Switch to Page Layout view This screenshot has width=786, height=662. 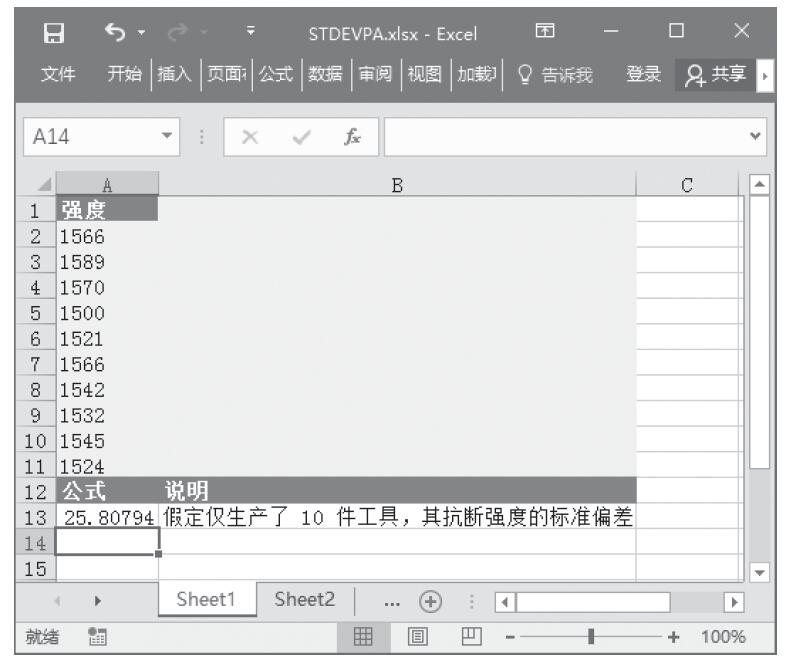click(x=420, y=637)
